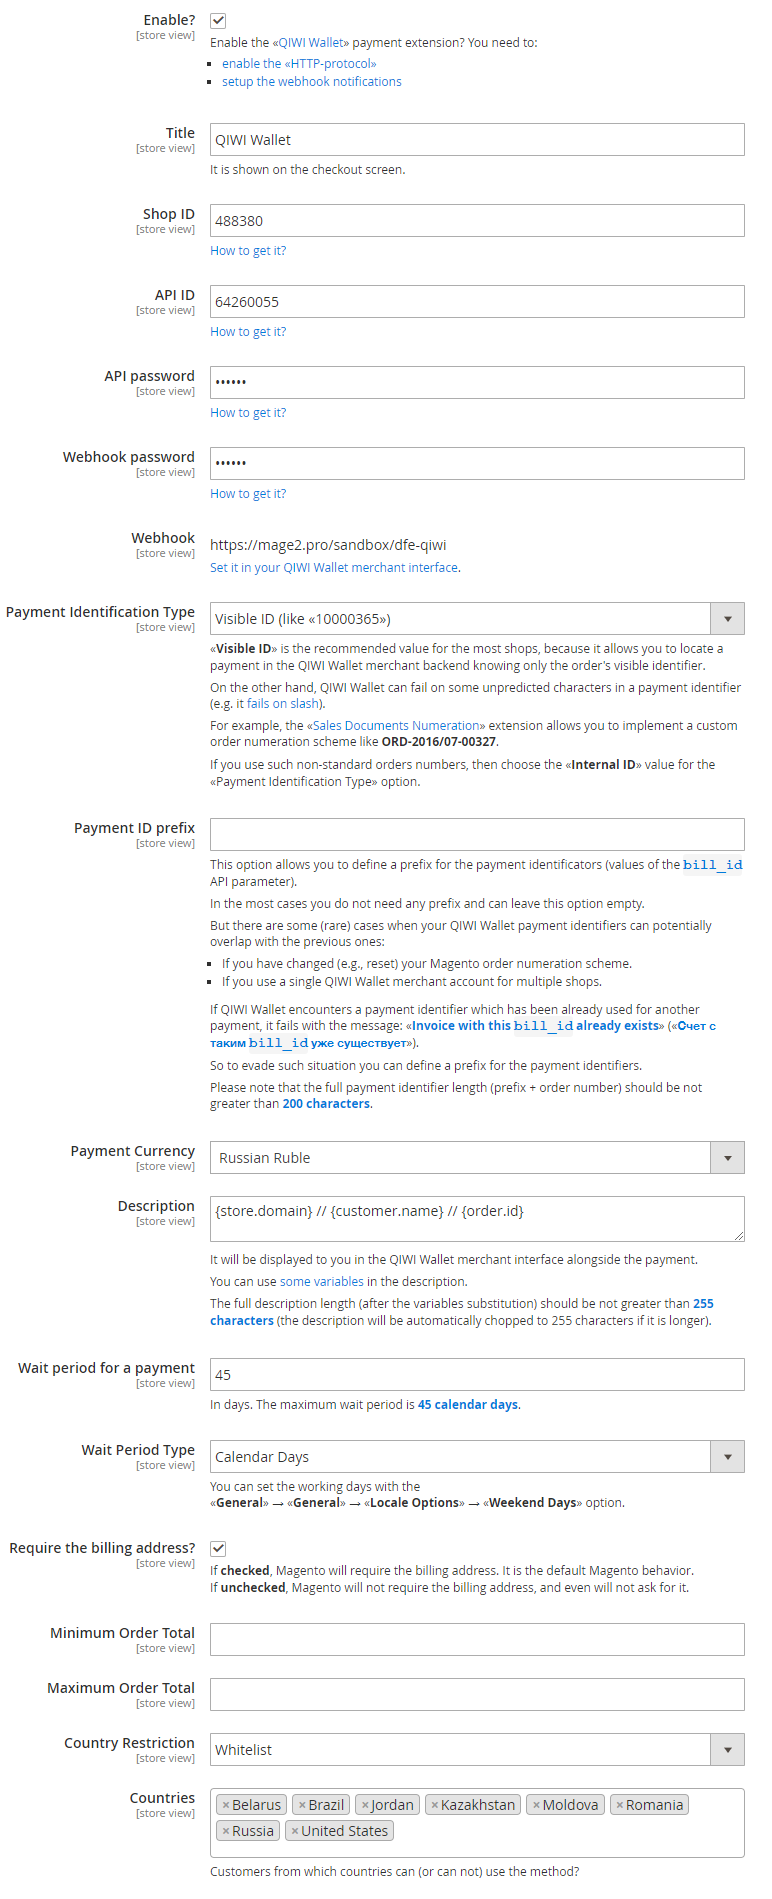The width and height of the screenshot is (772, 1899).
Task: Open Wait Period Type dropdown
Action: 477,1457
